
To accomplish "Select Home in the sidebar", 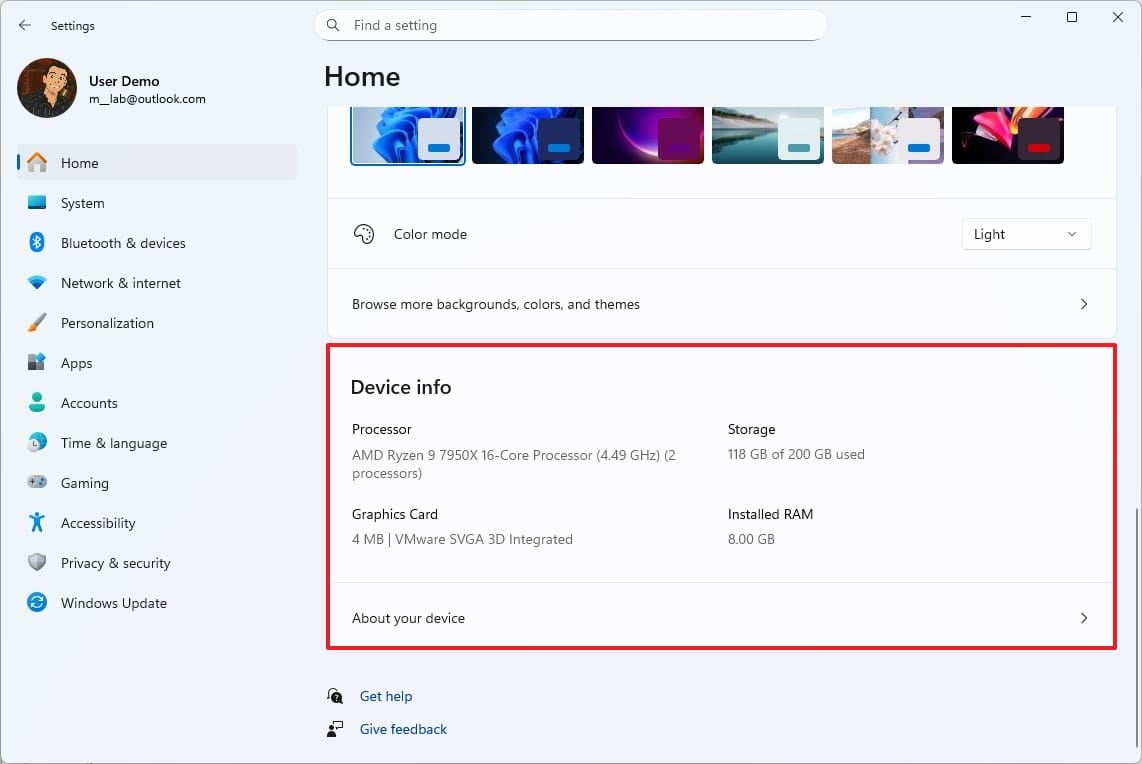I will point(79,163).
